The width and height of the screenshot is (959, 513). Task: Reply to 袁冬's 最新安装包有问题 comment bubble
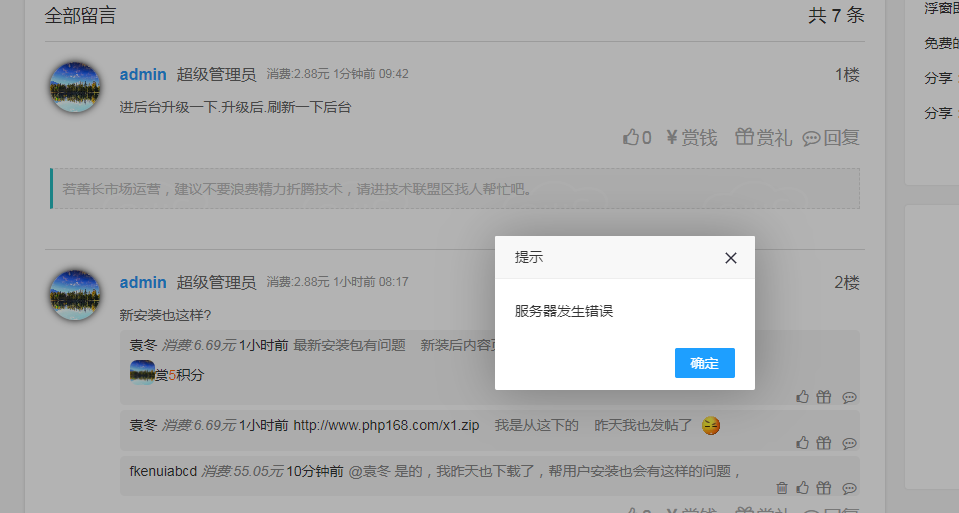(x=849, y=397)
